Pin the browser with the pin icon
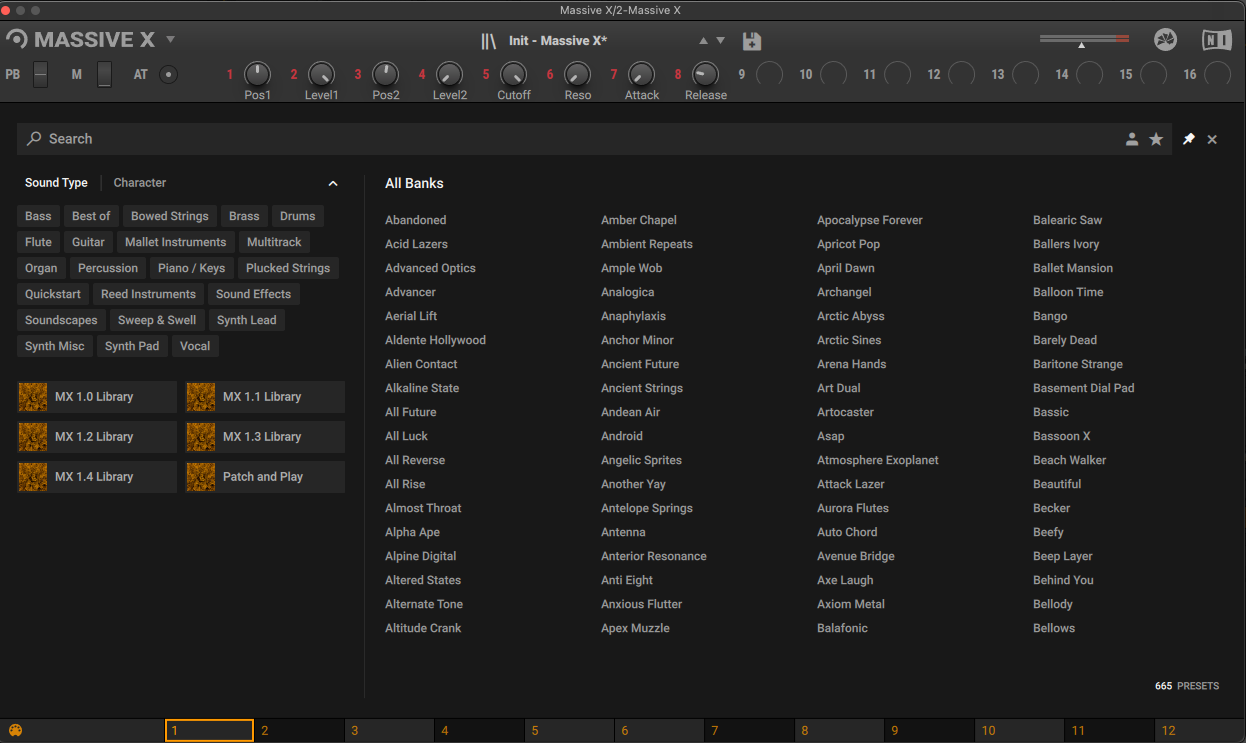Image resolution: width=1246 pixels, height=743 pixels. click(1188, 139)
